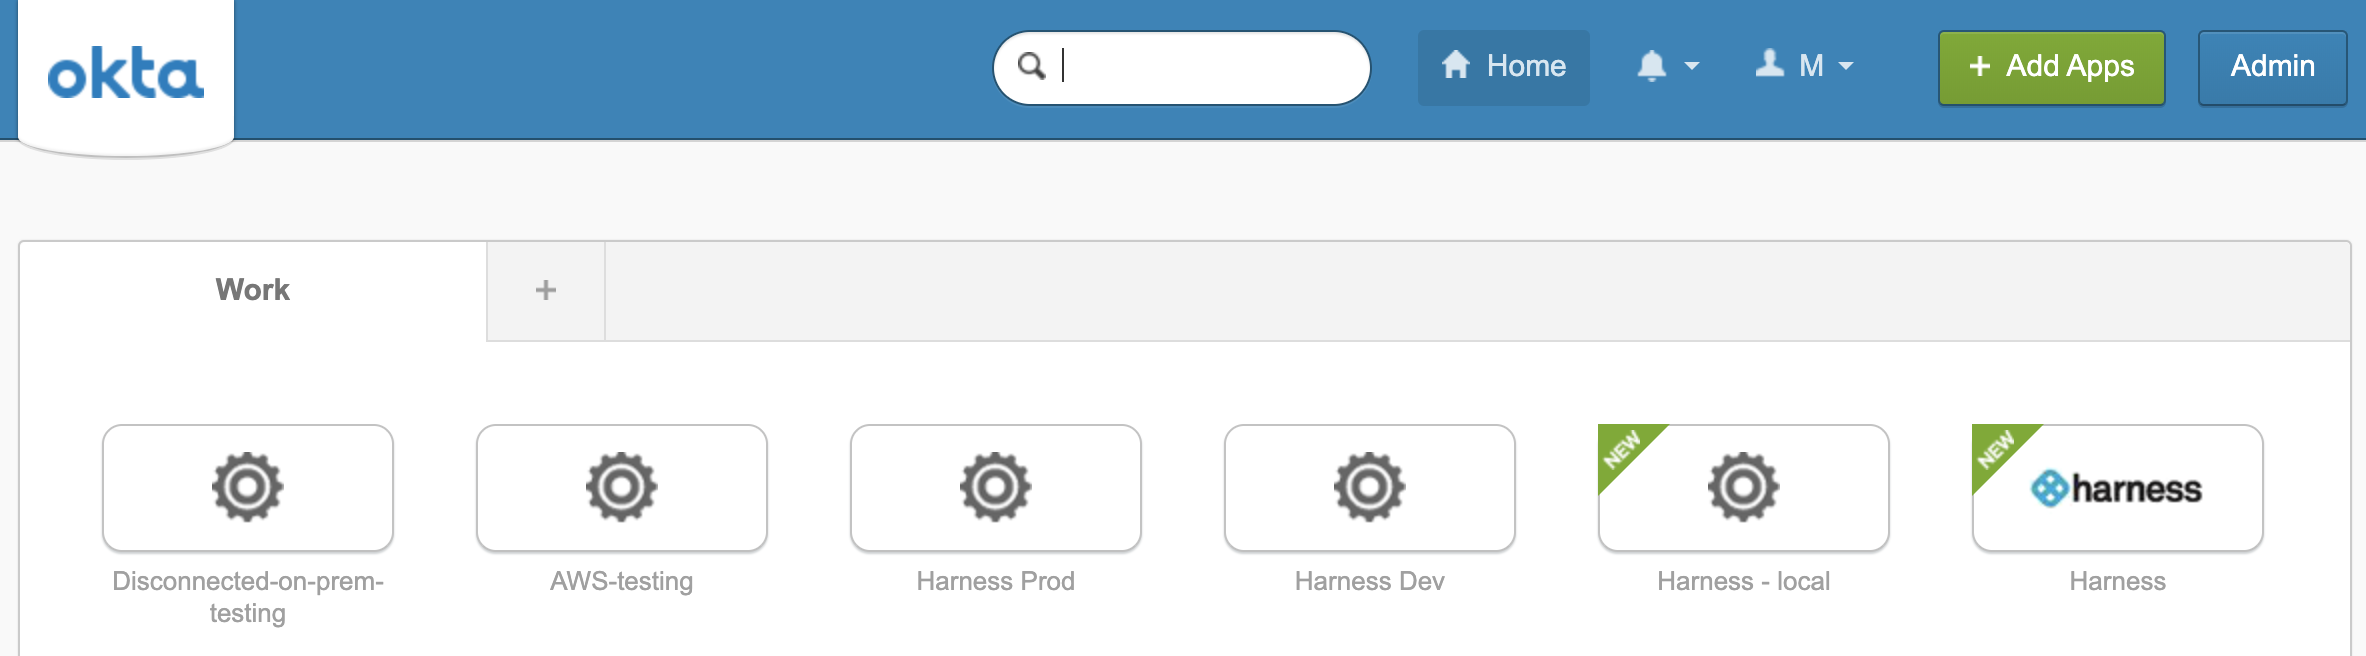Launch the AWS-testing app gear tile
This screenshot has height=656, width=2366.
pos(622,488)
